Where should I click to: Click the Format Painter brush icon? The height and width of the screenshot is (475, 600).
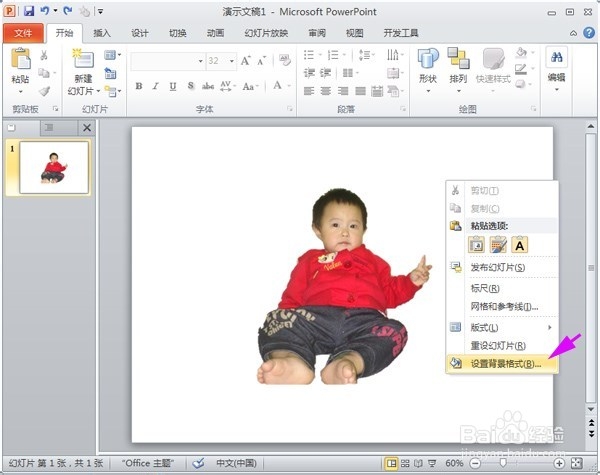(44, 91)
